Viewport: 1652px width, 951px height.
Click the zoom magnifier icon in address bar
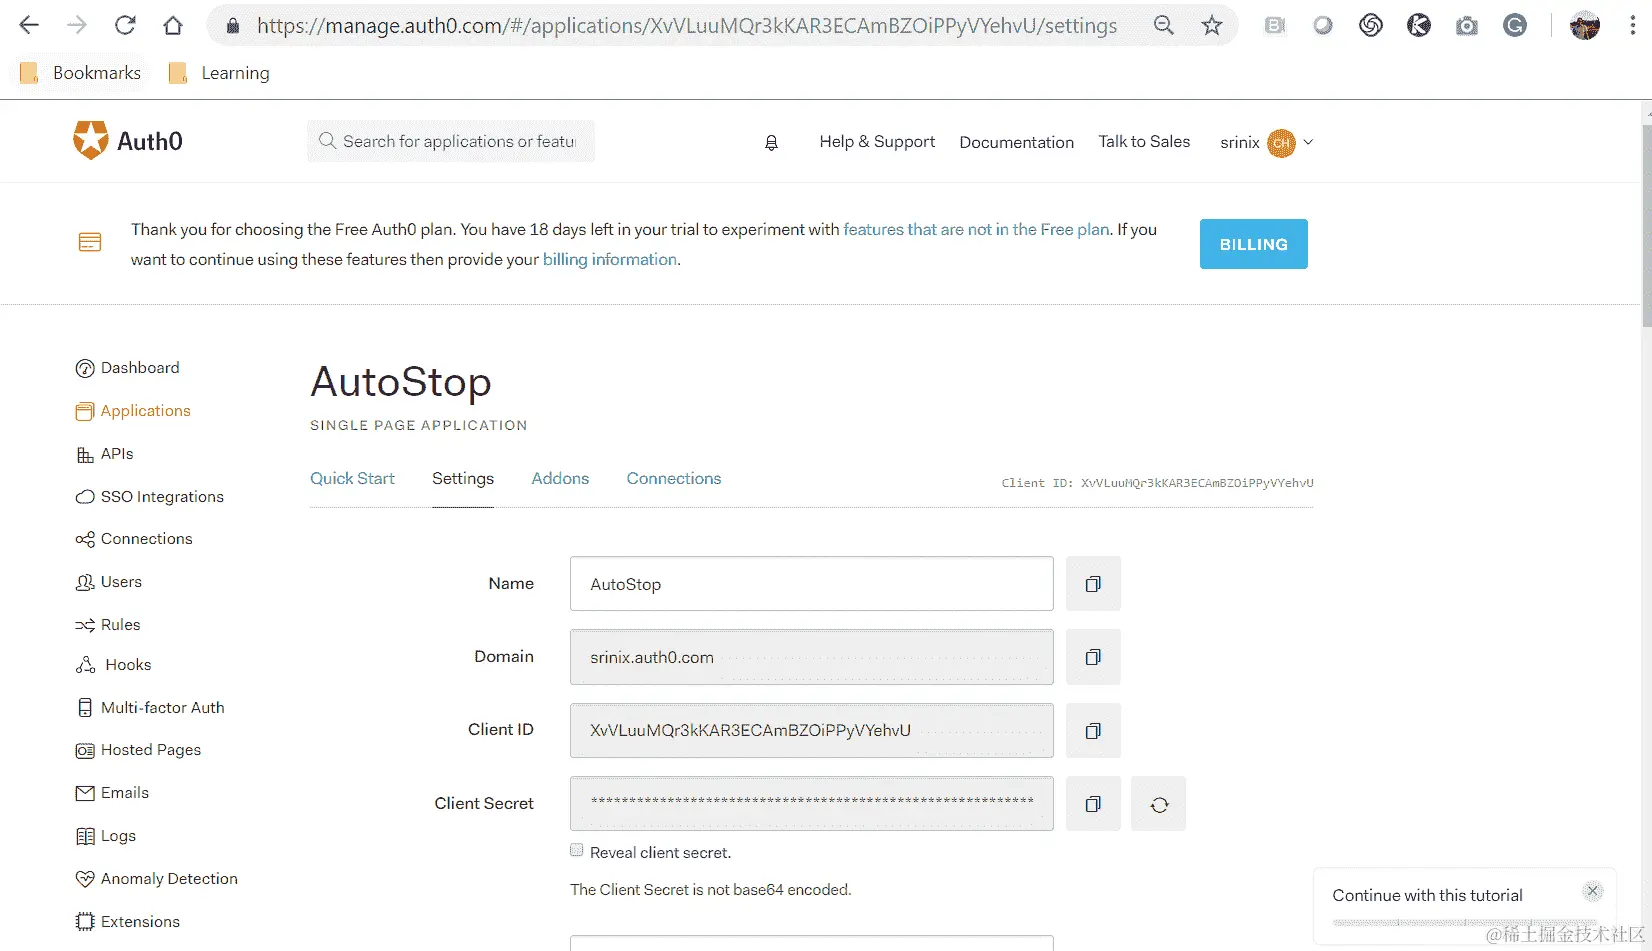pyautogui.click(x=1164, y=25)
